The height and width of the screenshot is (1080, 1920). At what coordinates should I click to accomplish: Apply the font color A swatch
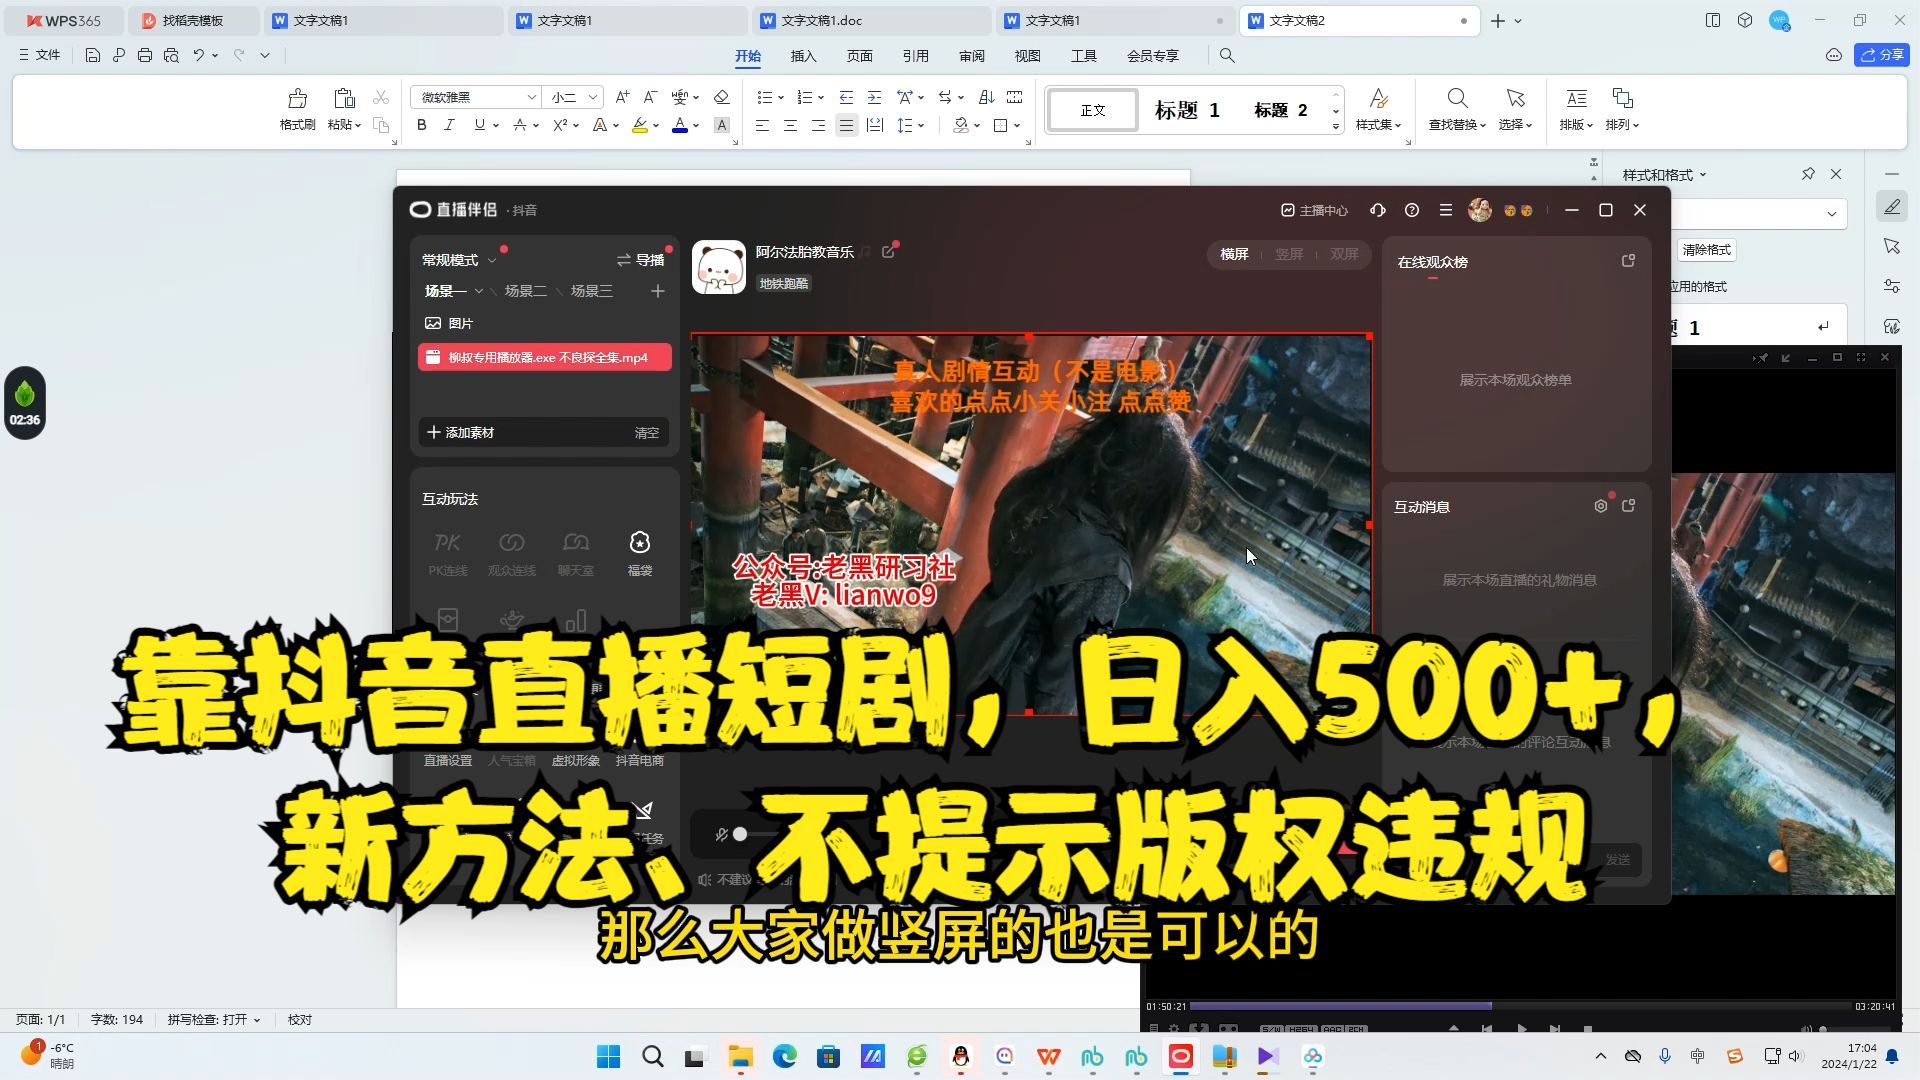[x=680, y=125]
